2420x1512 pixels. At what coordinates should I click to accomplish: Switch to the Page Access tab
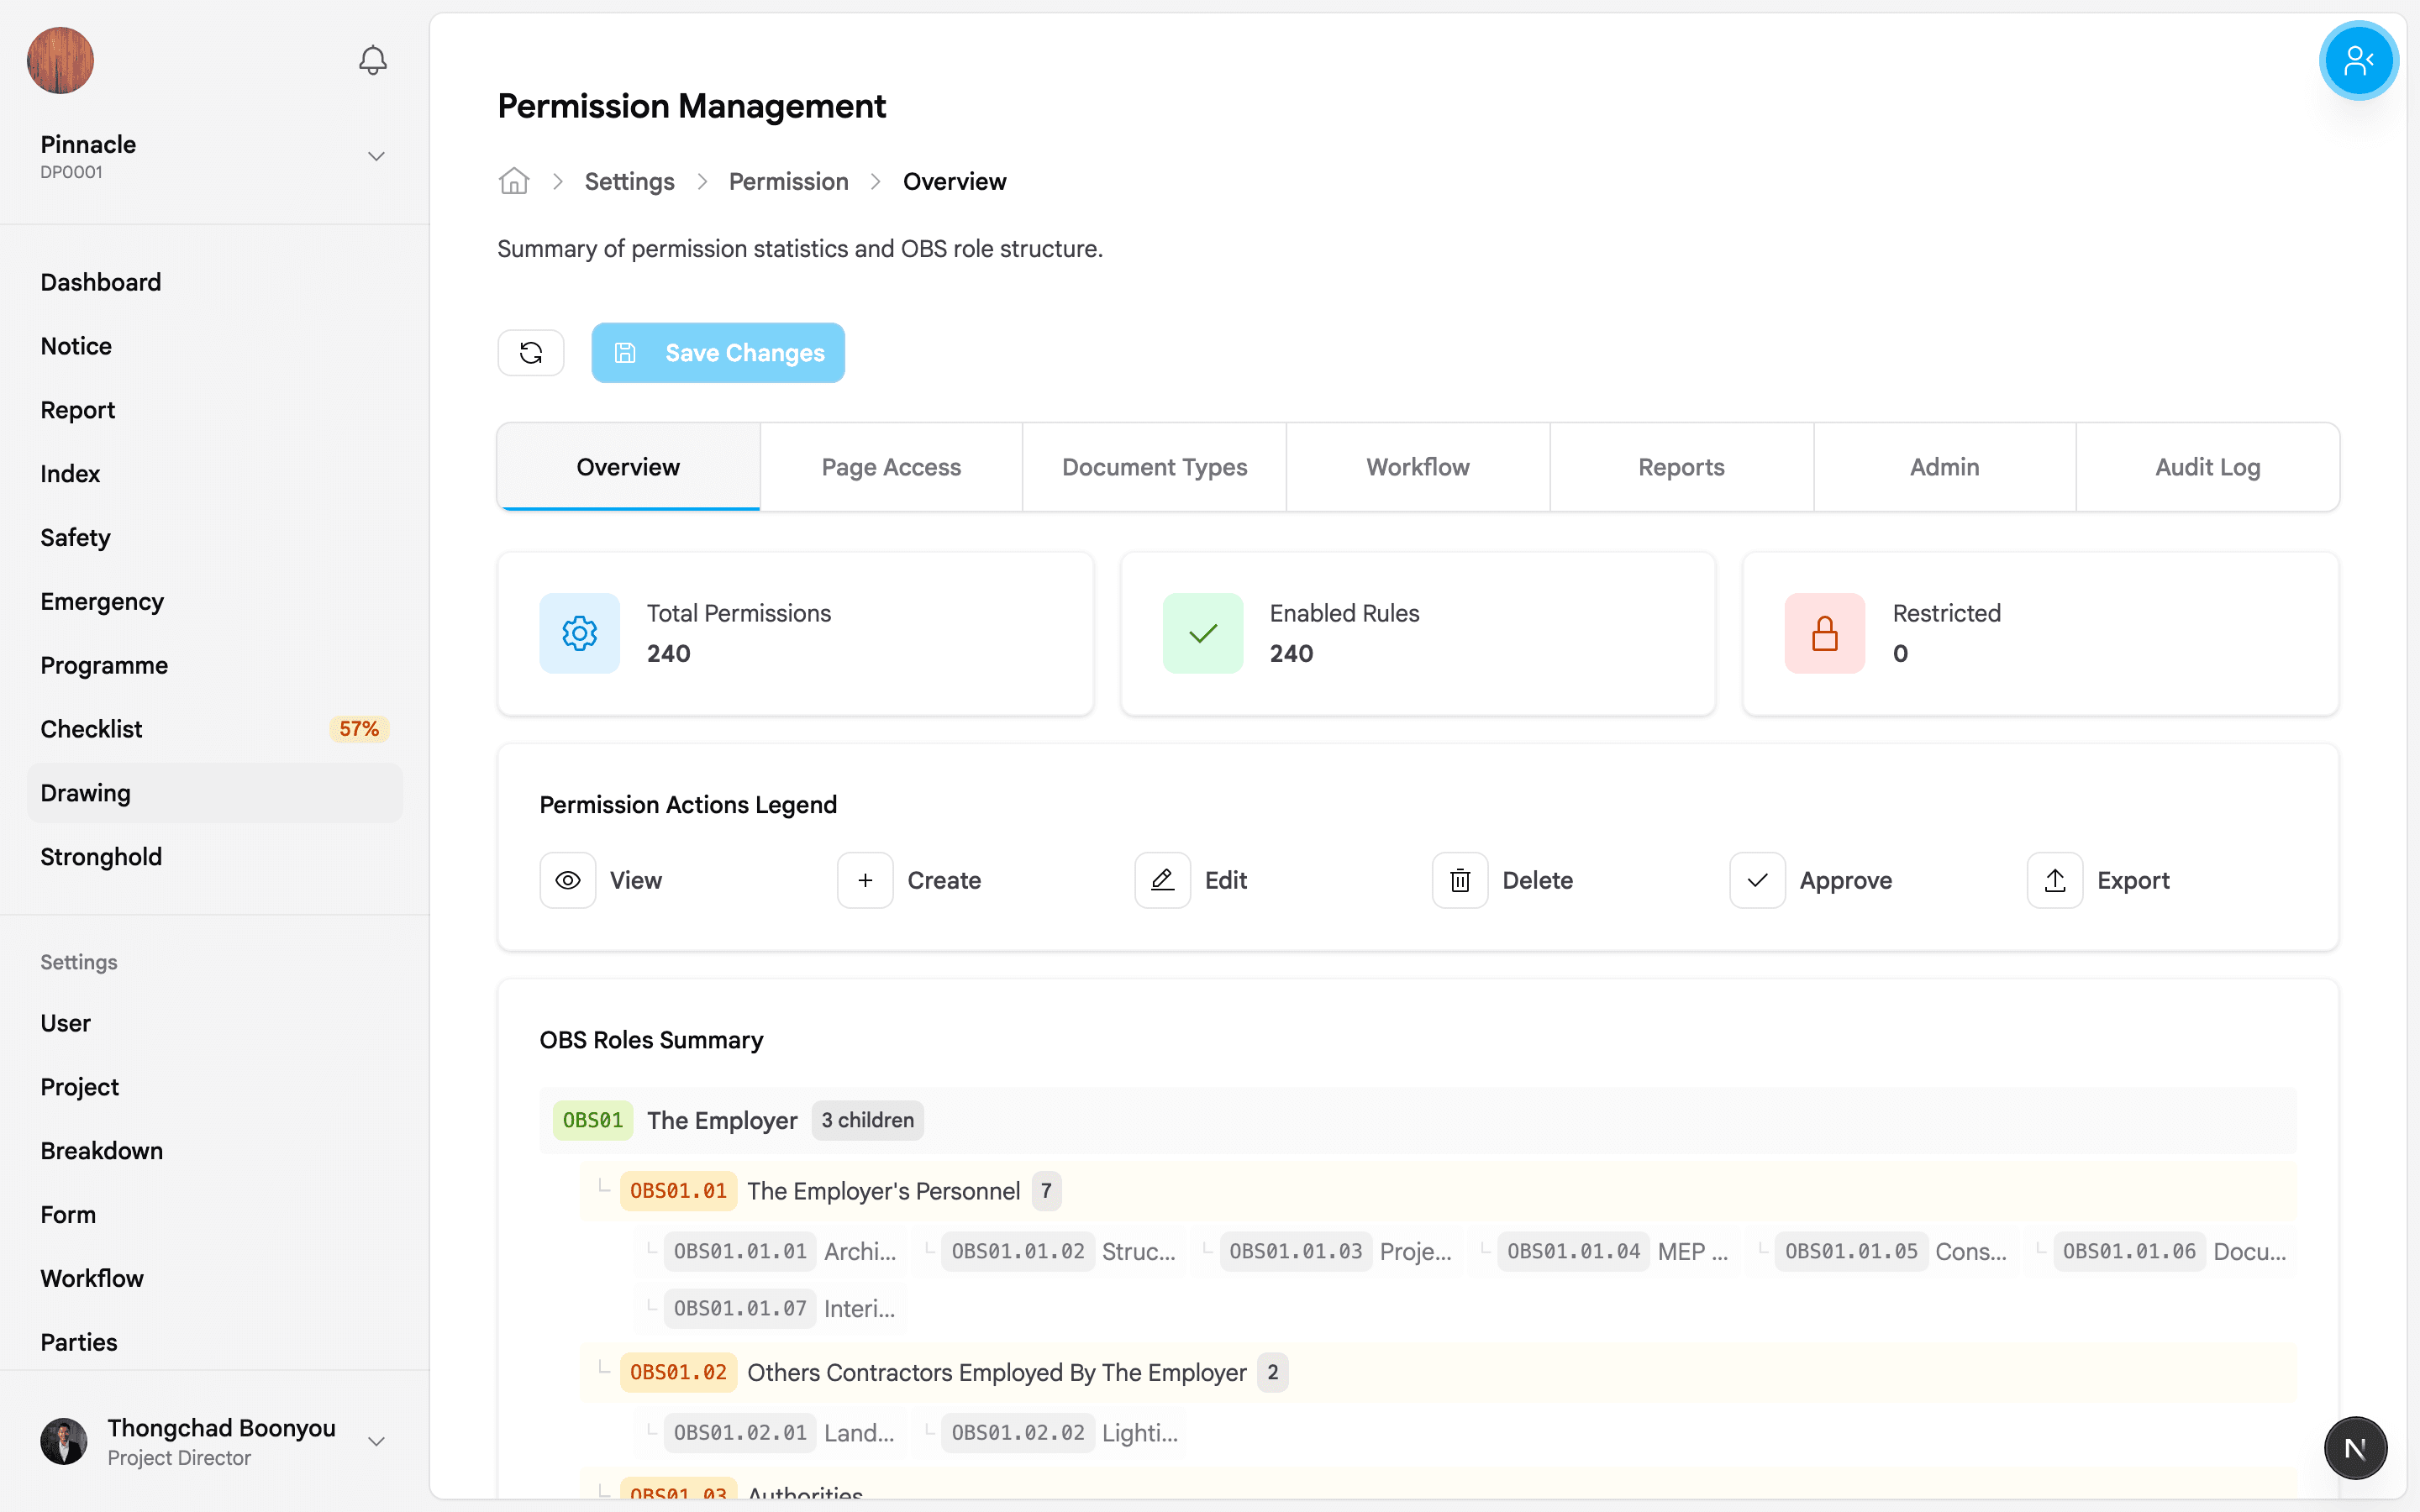point(890,466)
